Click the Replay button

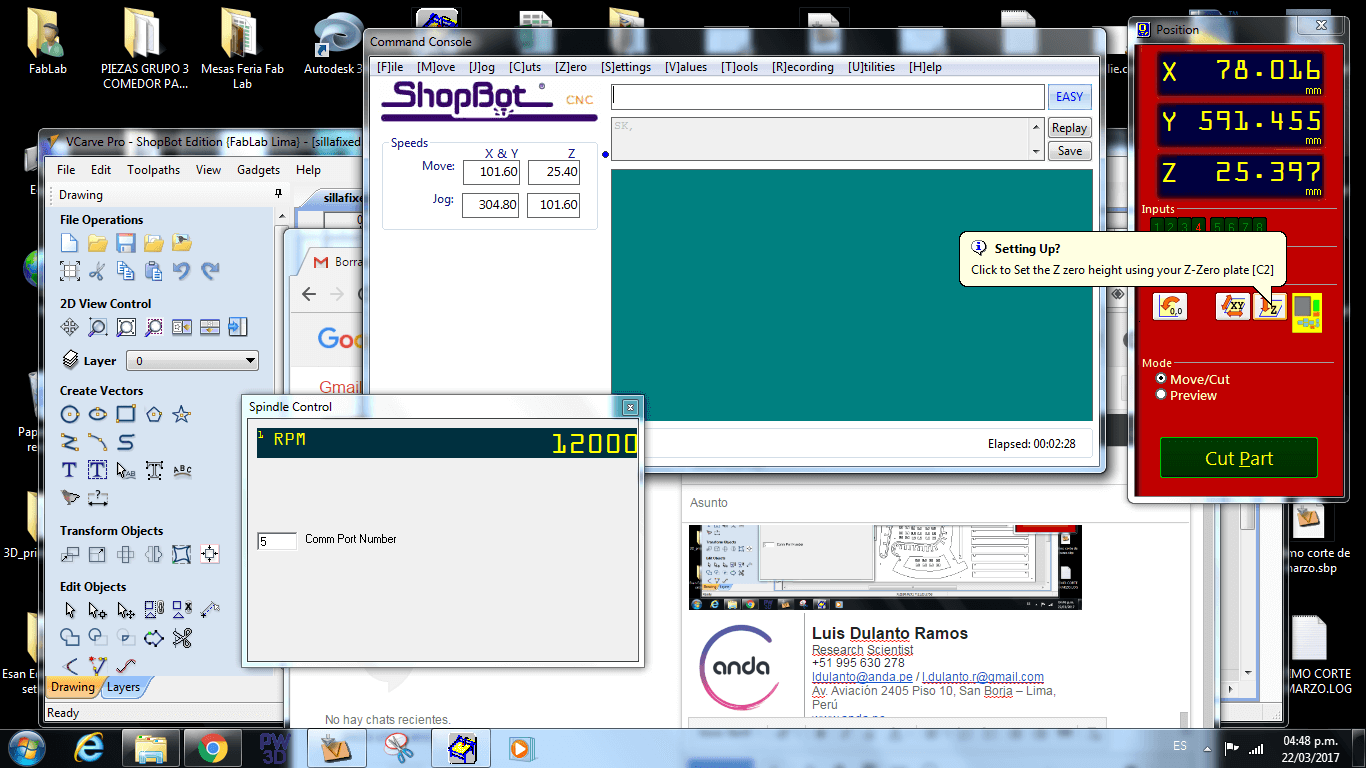[x=1069, y=128]
